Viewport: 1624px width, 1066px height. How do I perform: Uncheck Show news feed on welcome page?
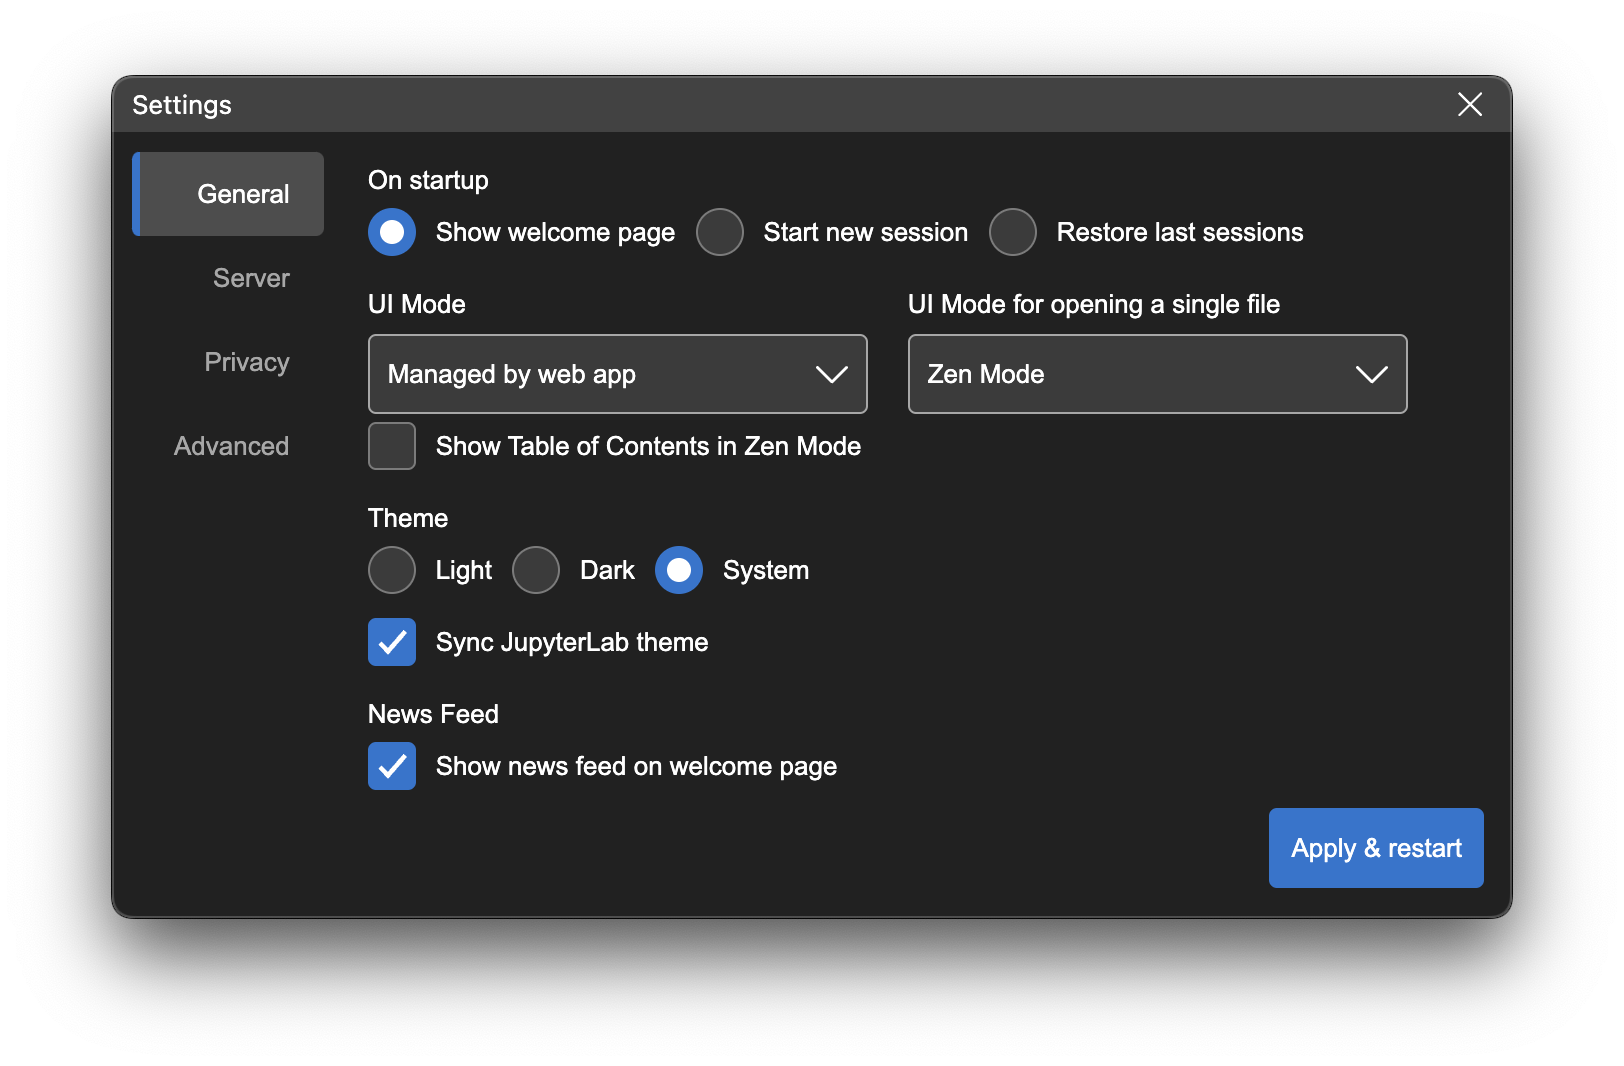tap(392, 766)
